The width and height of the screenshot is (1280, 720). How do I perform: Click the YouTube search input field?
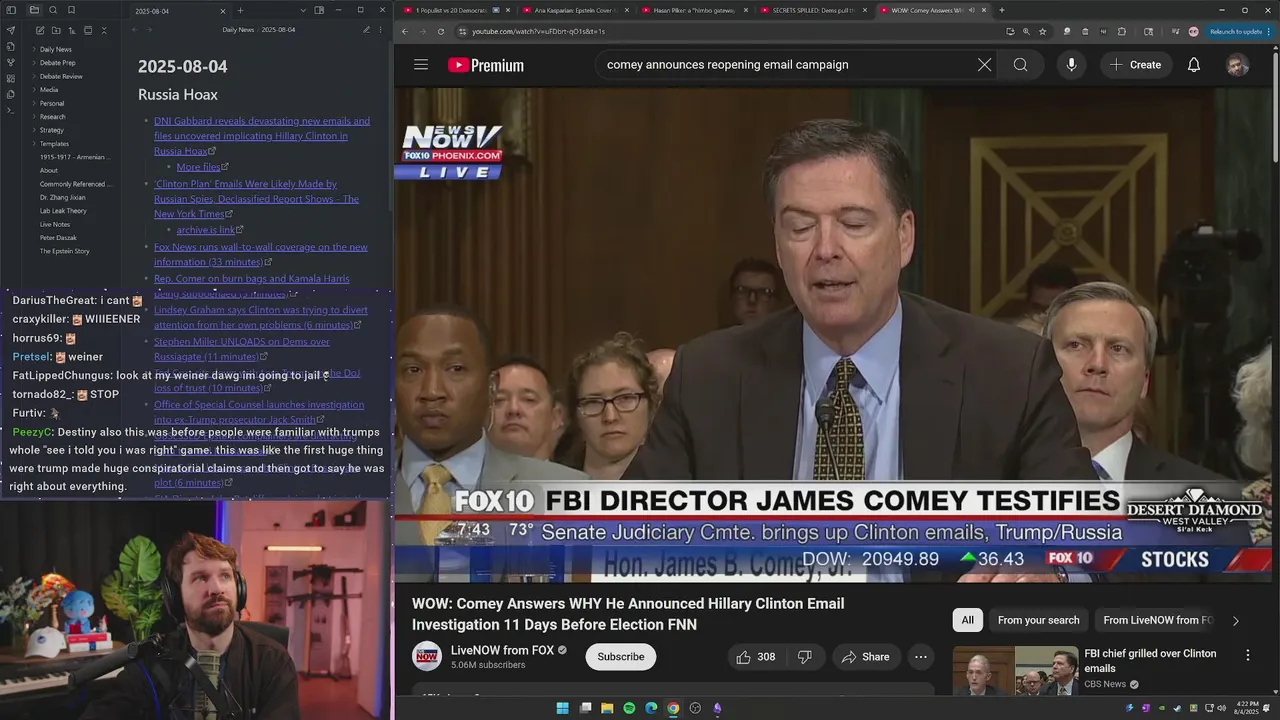point(785,65)
